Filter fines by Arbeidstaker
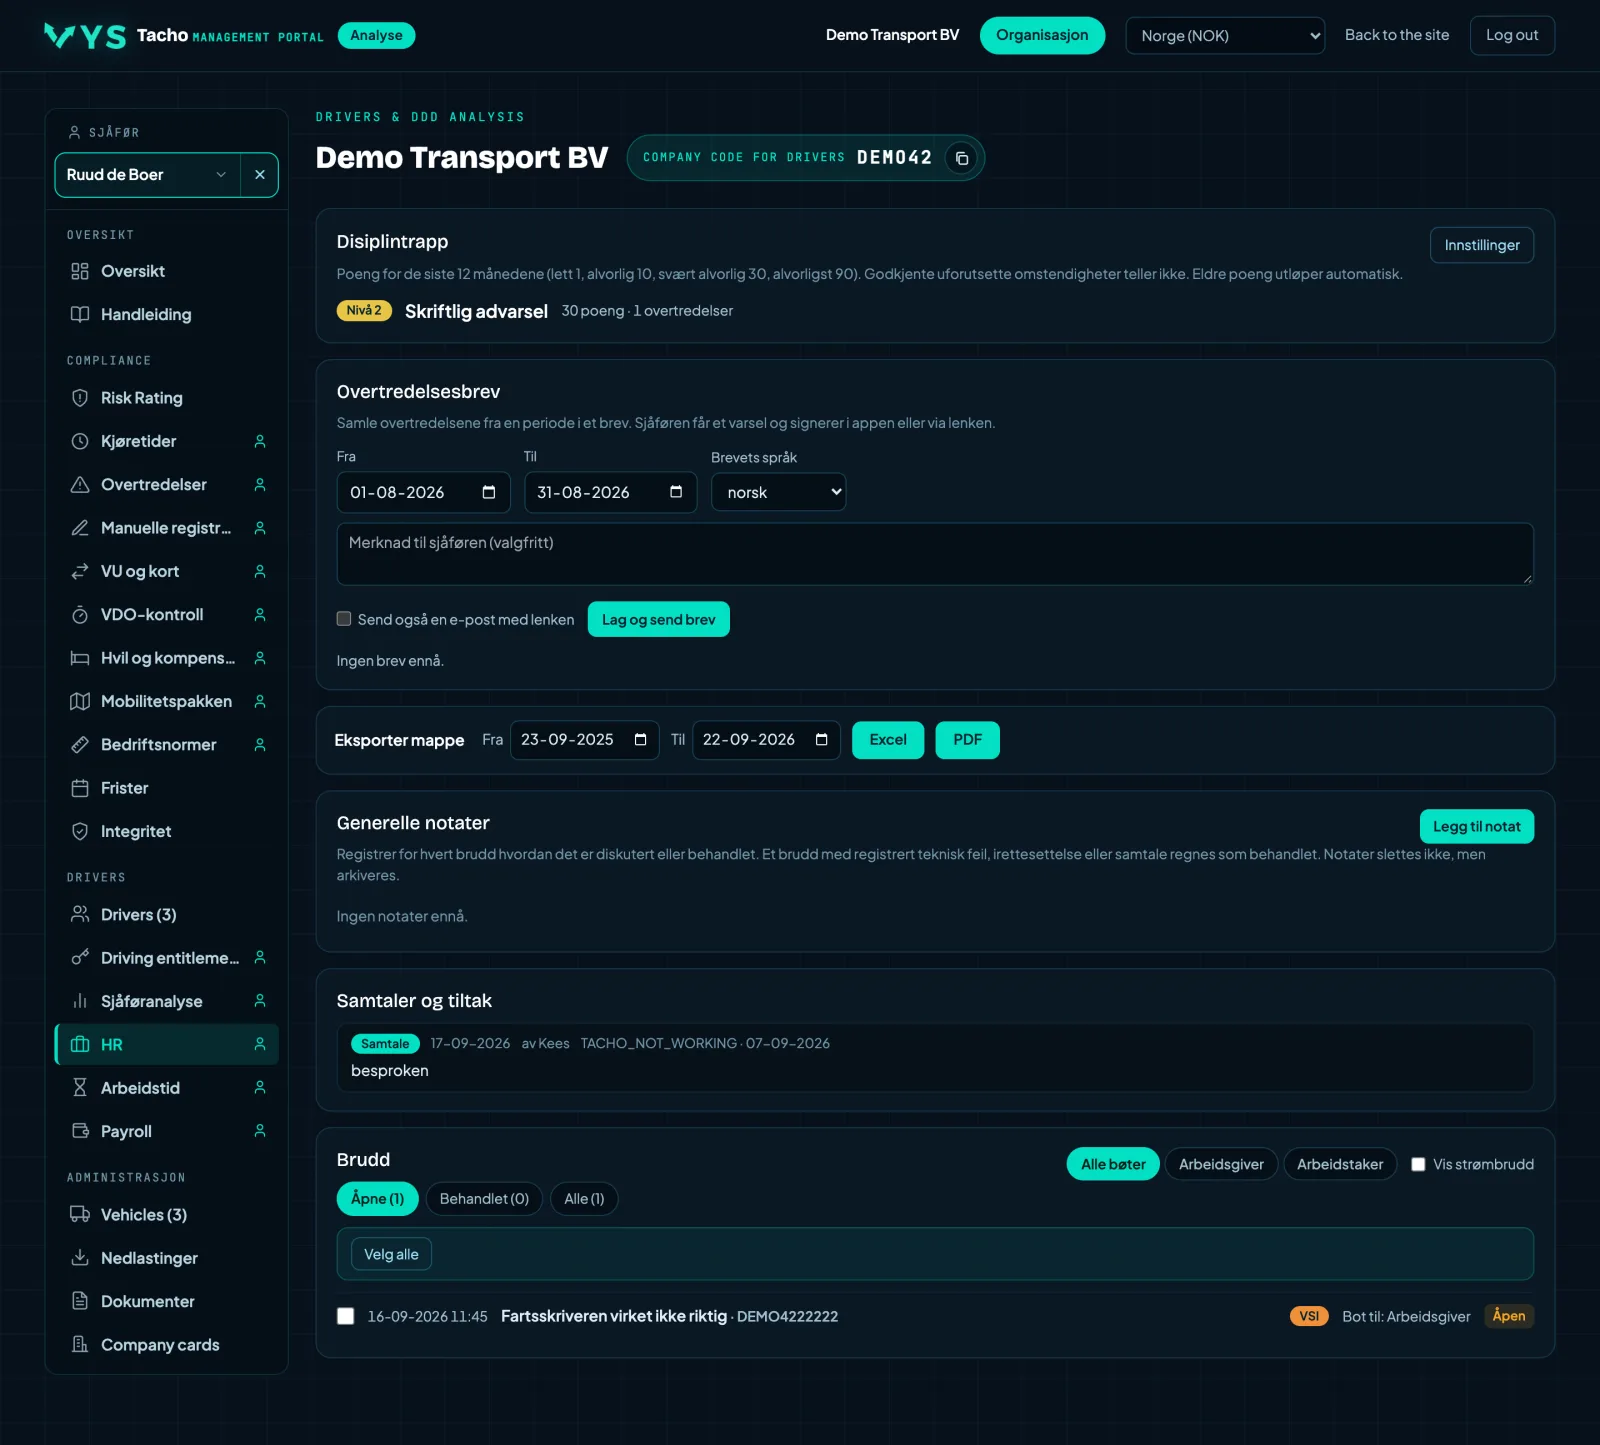The image size is (1600, 1445). [x=1340, y=1164]
